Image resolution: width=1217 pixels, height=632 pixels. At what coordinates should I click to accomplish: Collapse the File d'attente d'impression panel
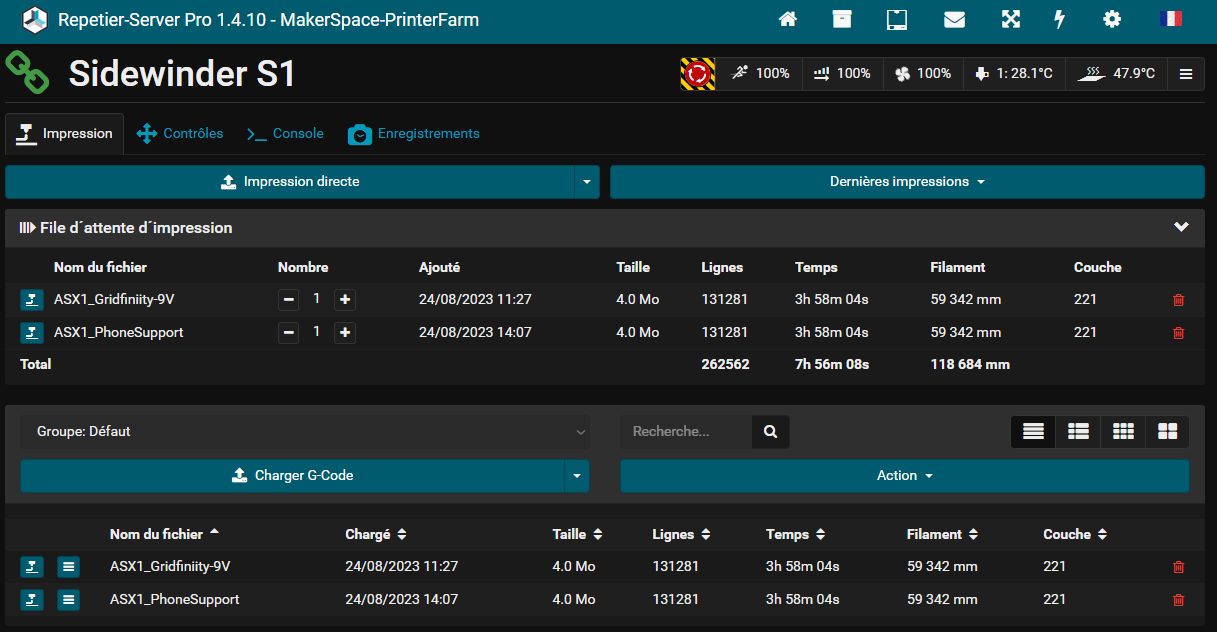(x=1181, y=228)
